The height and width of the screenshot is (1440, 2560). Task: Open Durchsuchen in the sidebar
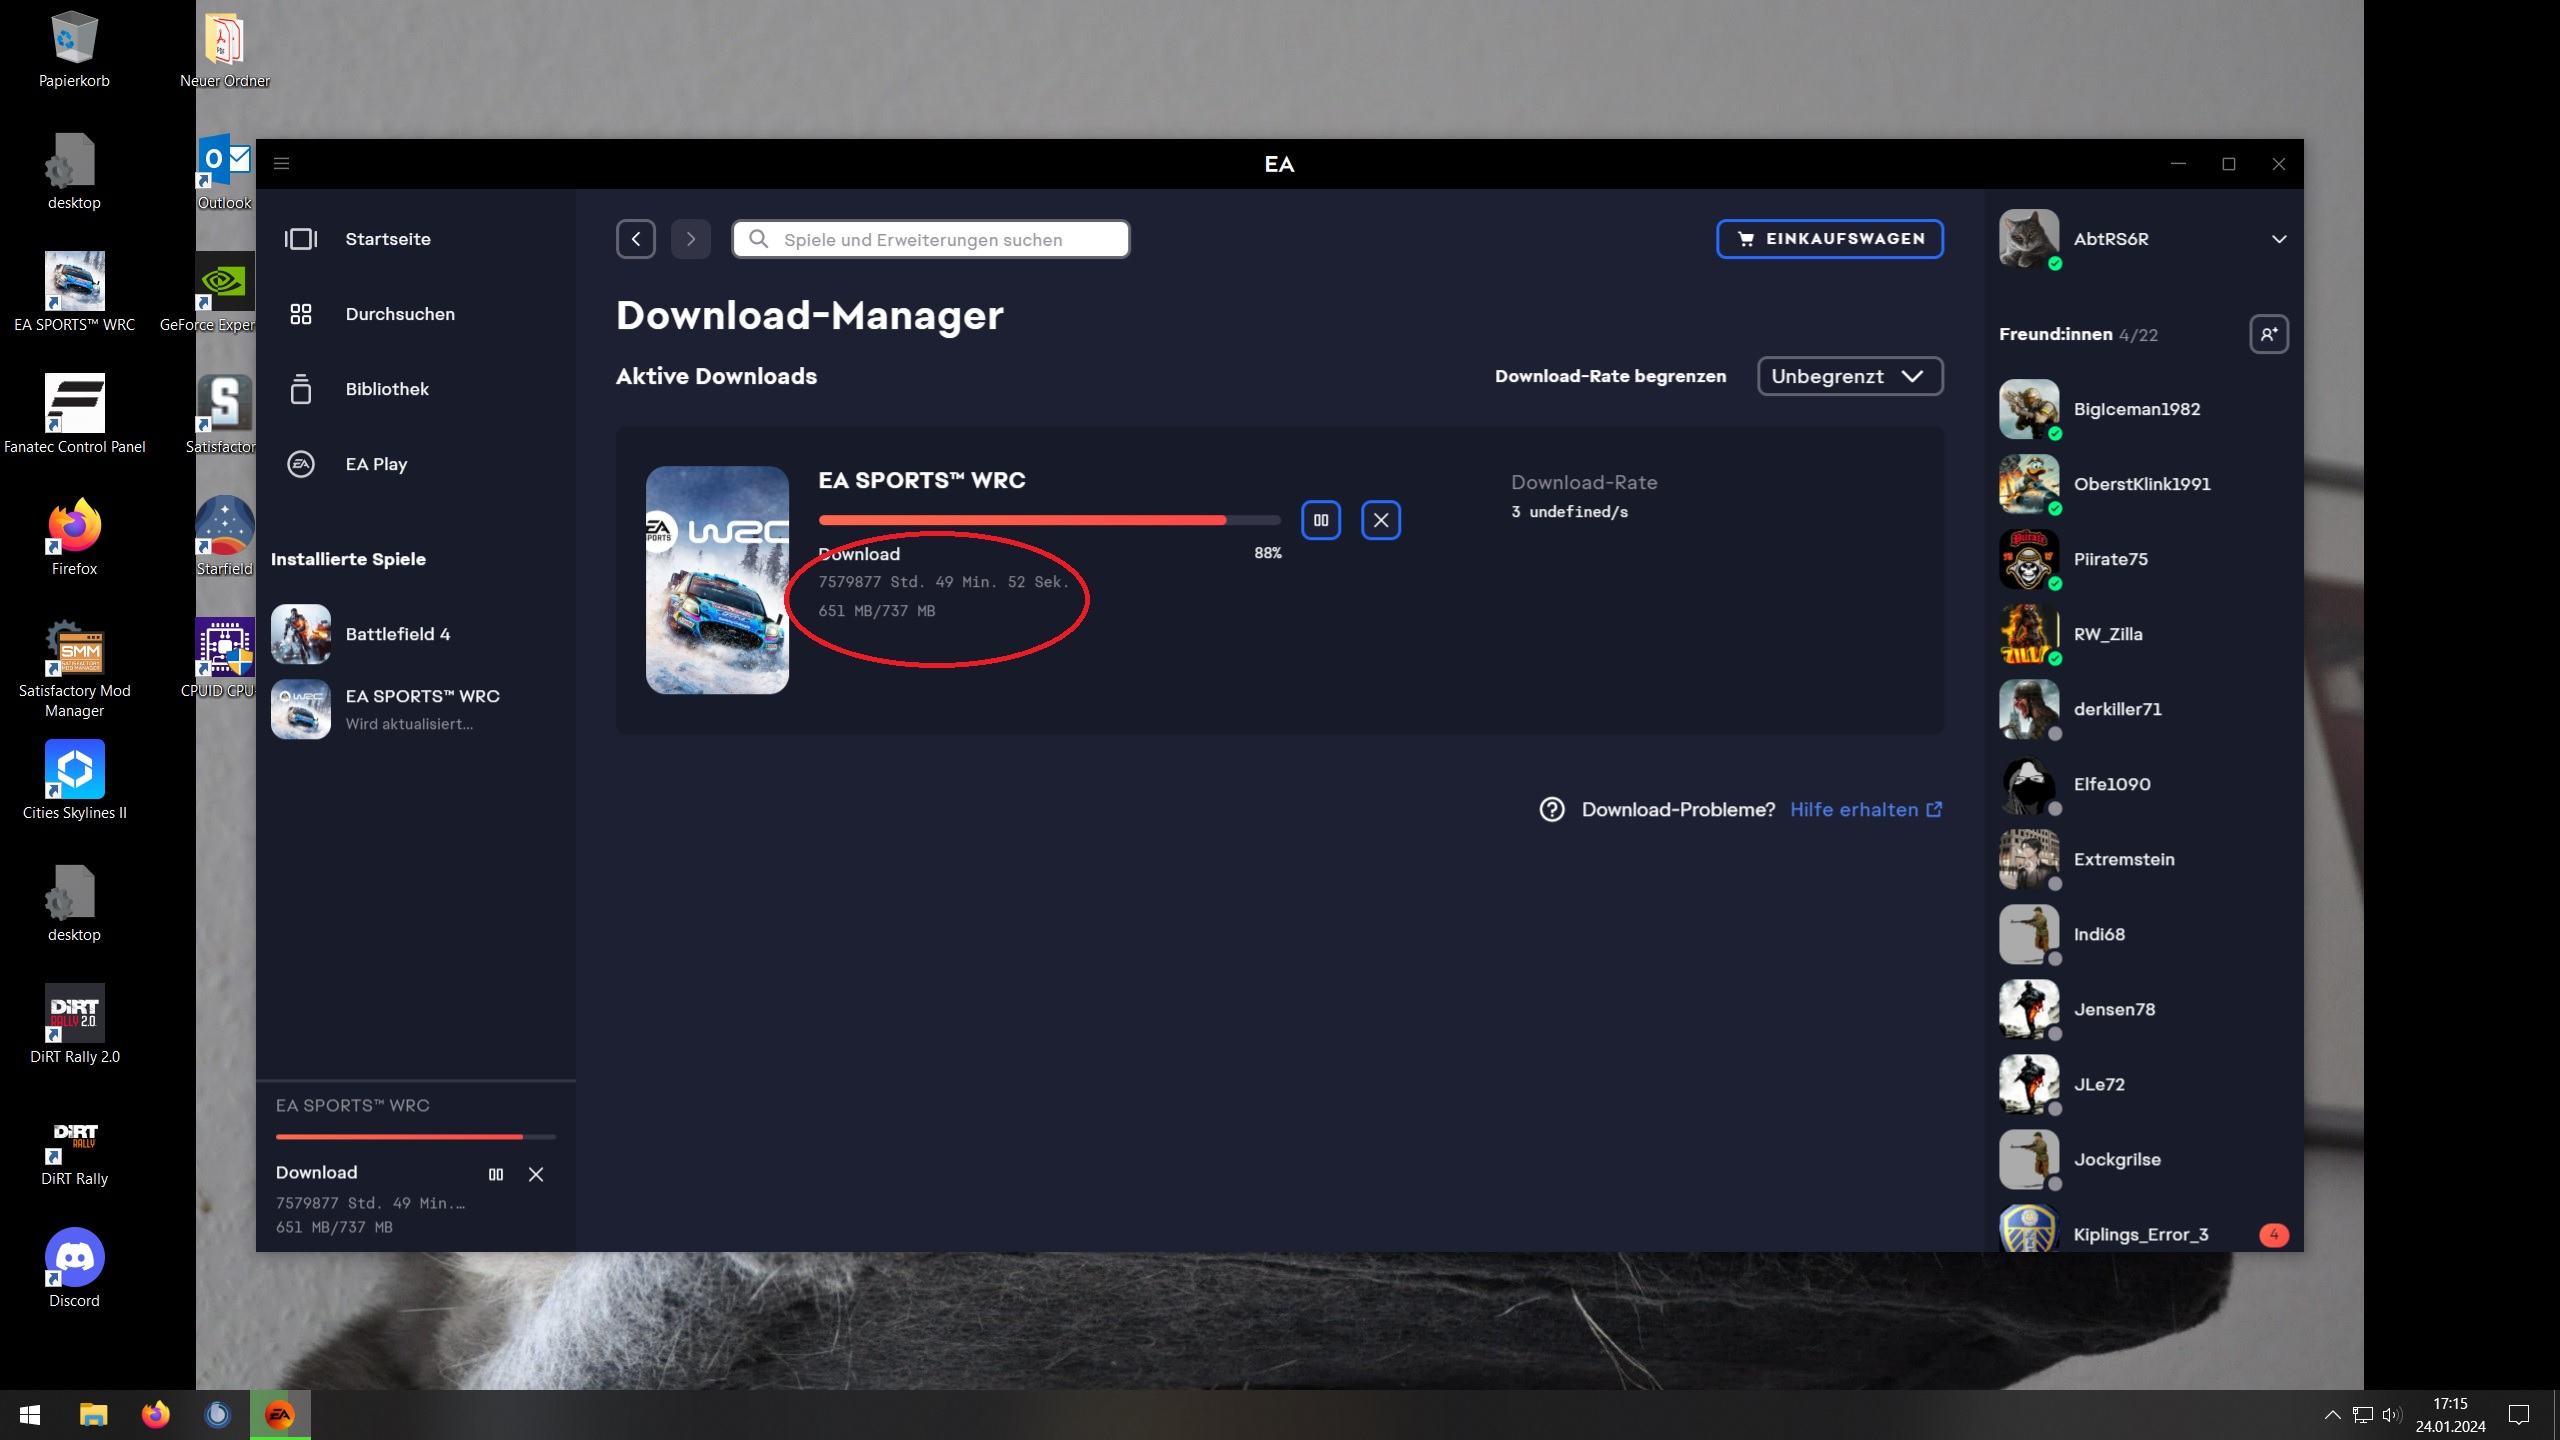click(400, 314)
